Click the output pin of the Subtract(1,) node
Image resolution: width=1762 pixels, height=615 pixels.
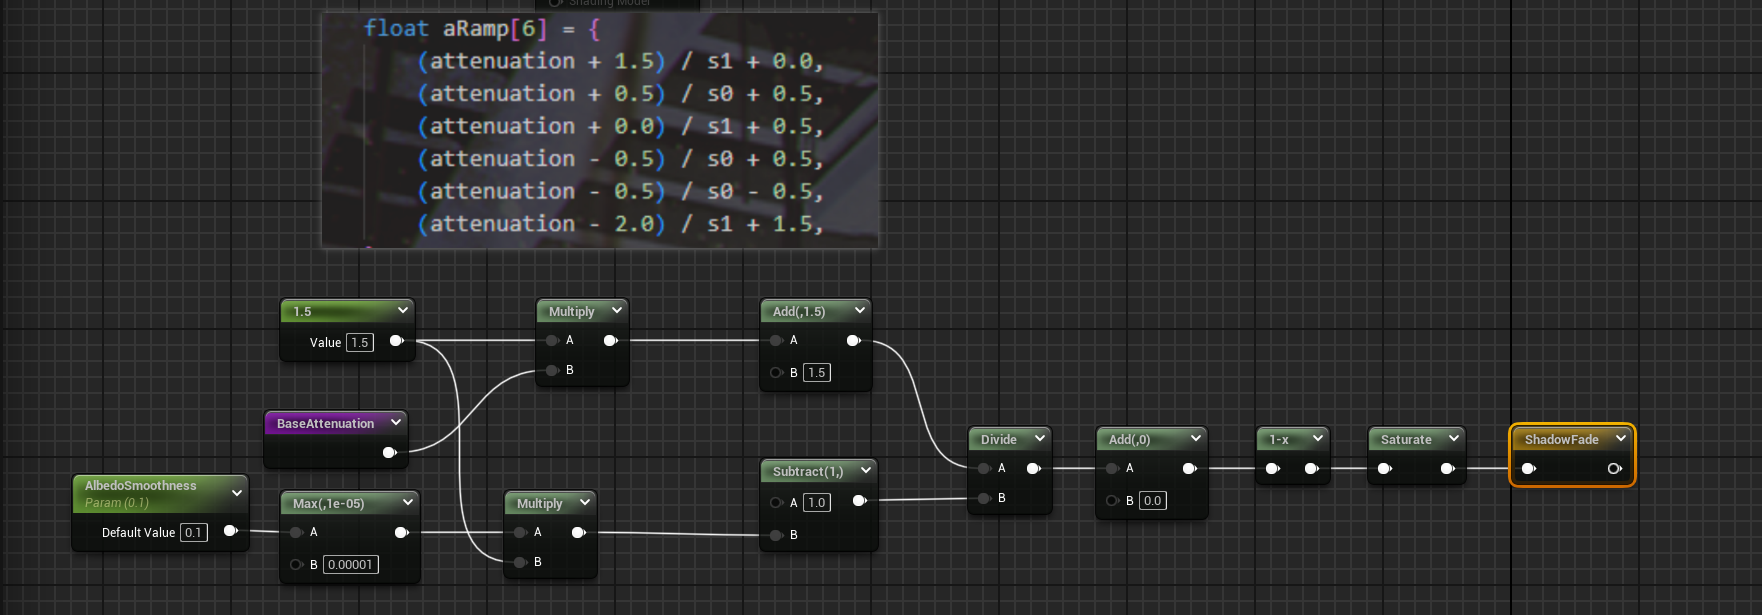pos(858,501)
